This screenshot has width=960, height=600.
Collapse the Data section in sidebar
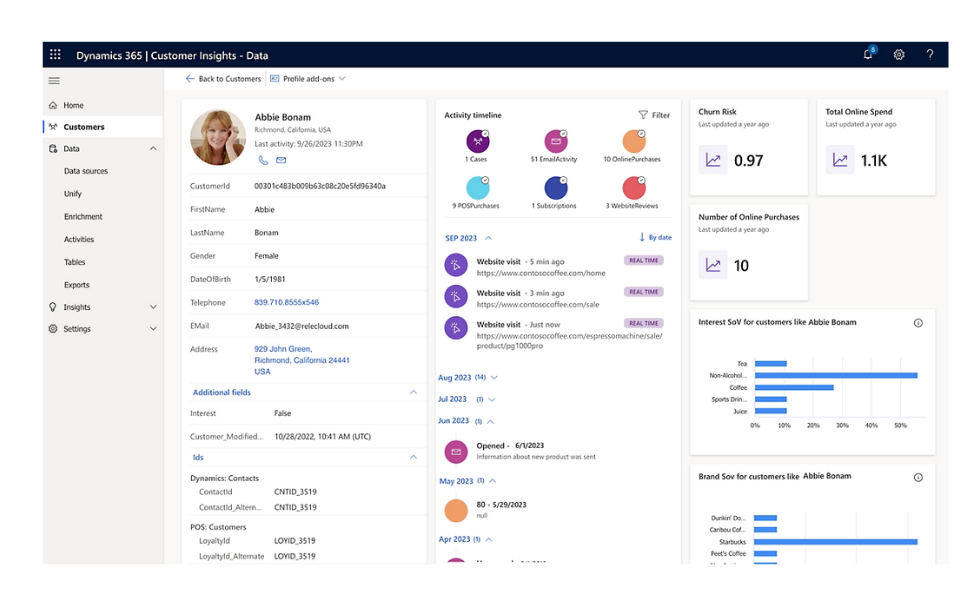(153, 149)
